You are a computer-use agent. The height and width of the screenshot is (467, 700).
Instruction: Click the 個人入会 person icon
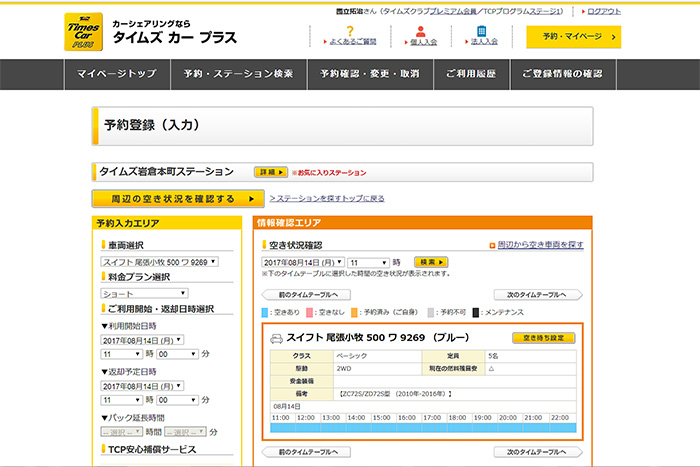[417, 31]
